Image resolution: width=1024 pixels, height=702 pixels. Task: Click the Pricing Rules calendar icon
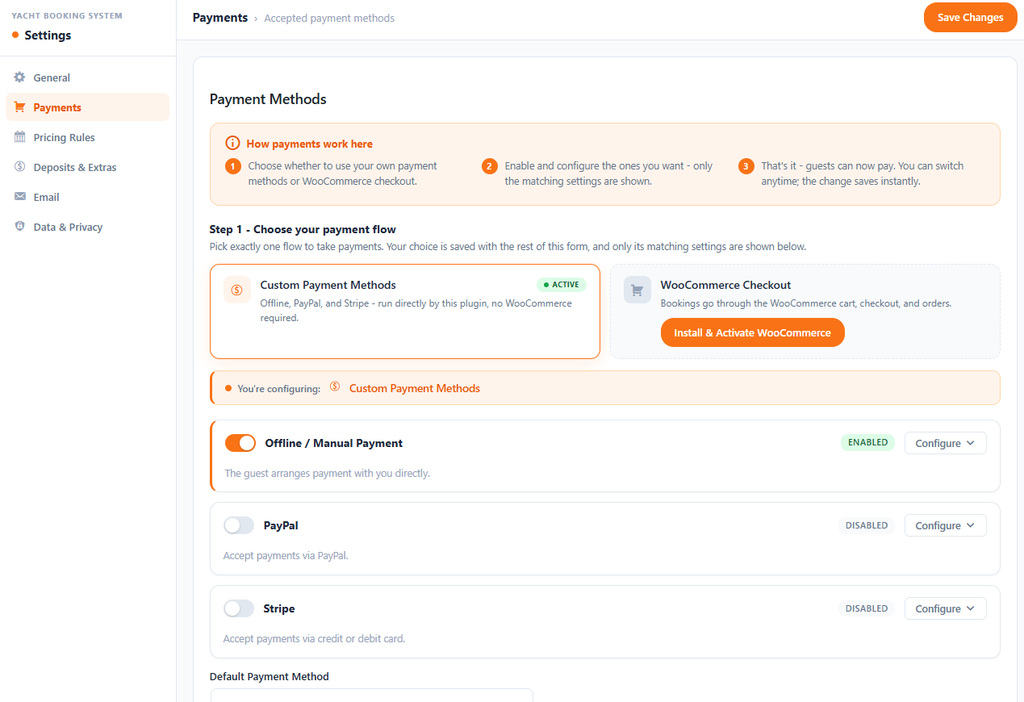(20, 137)
